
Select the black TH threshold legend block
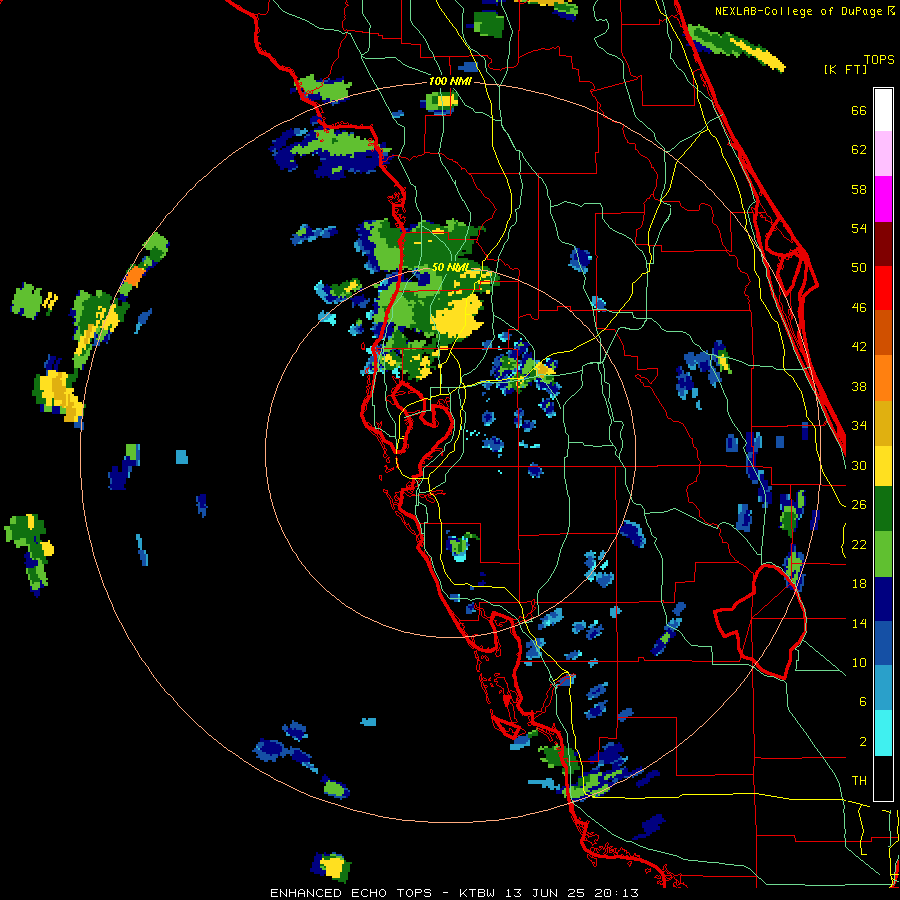(883, 778)
